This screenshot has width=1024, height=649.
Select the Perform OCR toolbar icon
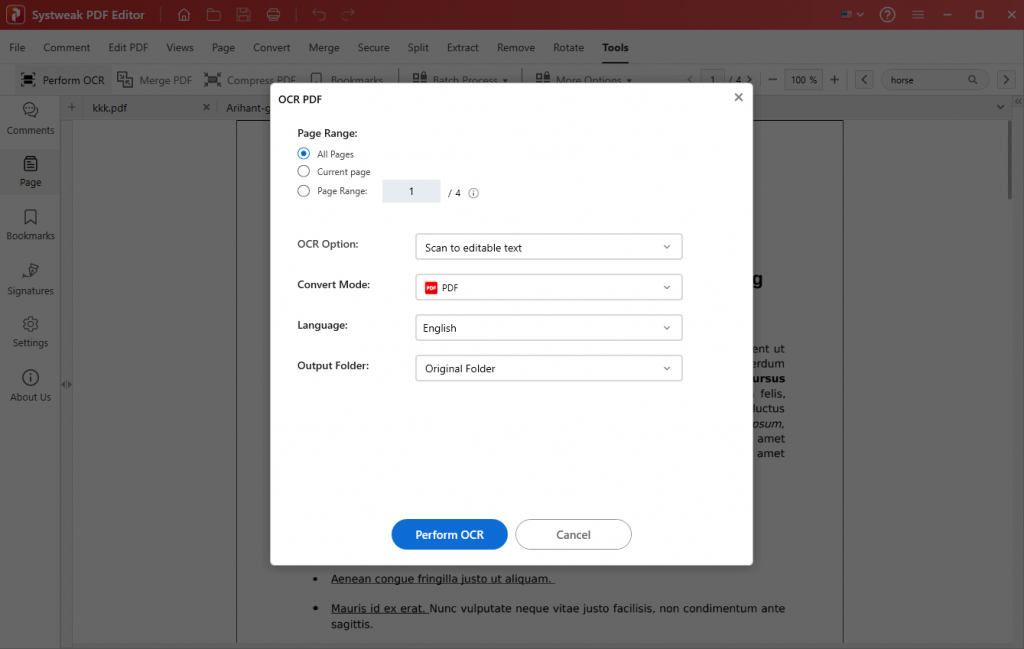click(x=62, y=79)
